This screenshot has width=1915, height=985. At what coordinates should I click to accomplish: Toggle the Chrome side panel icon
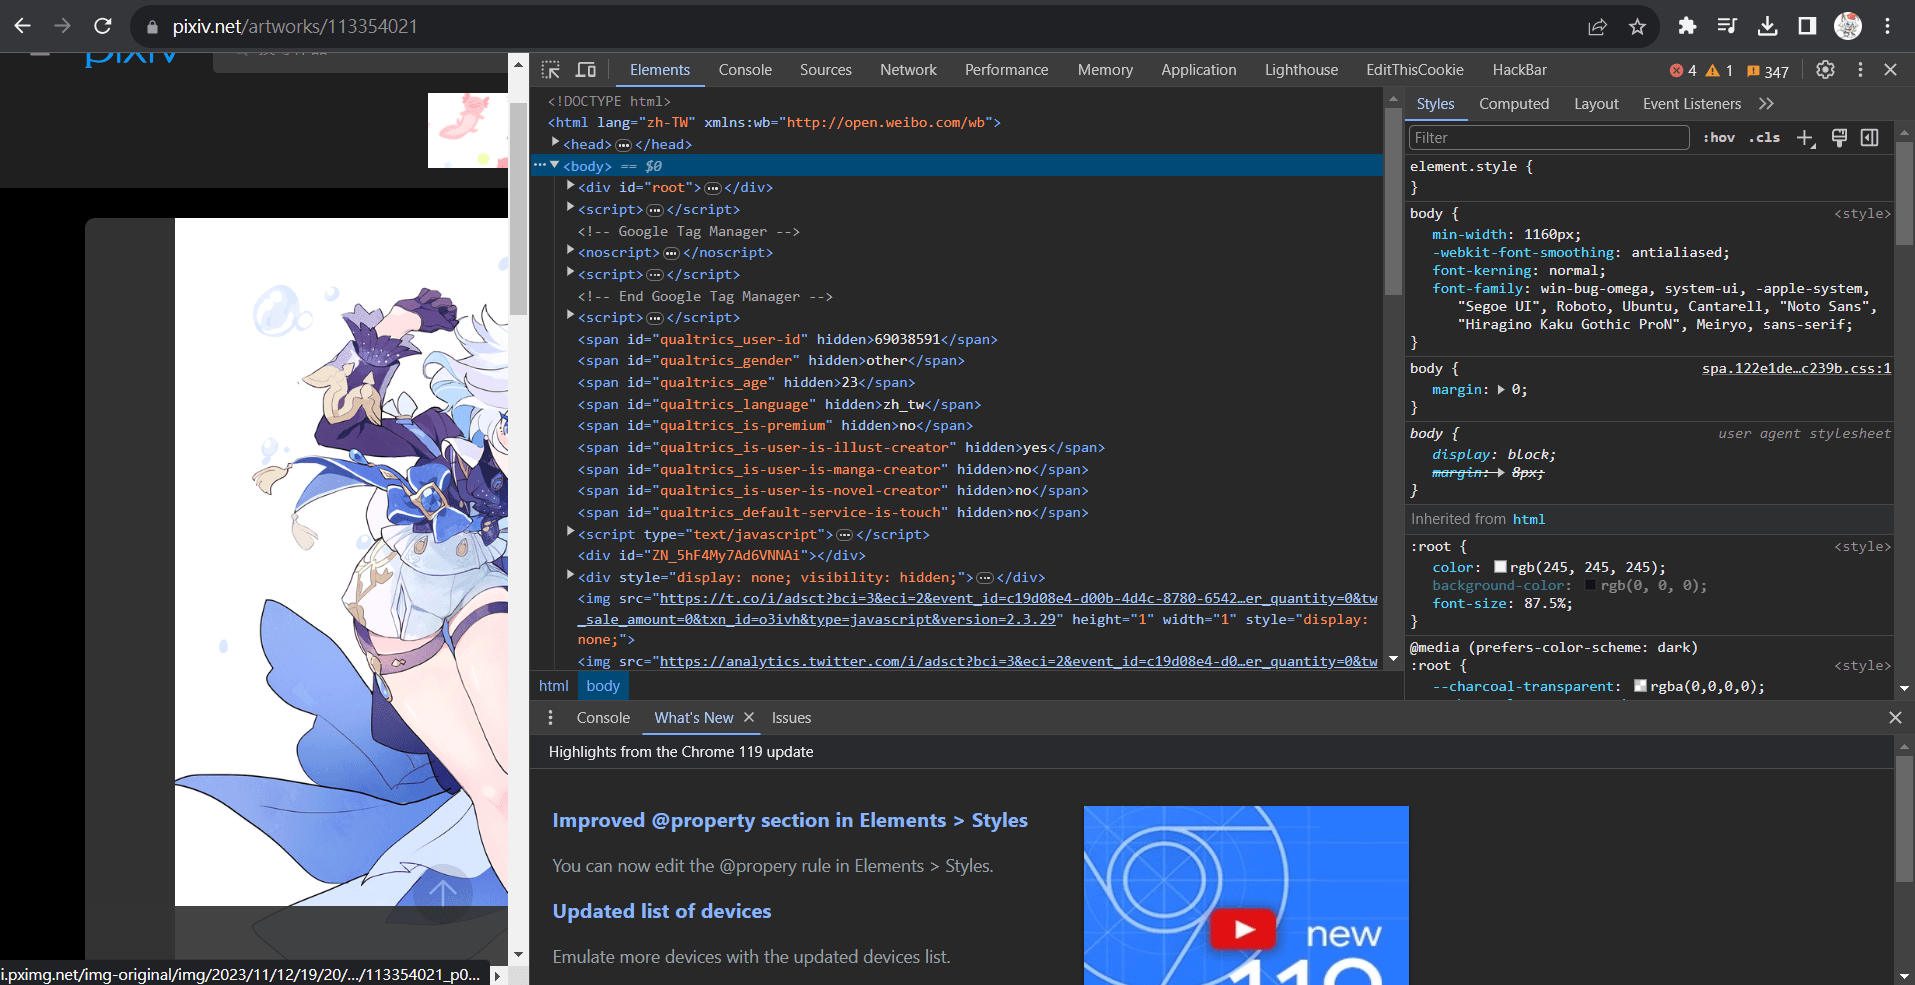(1807, 26)
